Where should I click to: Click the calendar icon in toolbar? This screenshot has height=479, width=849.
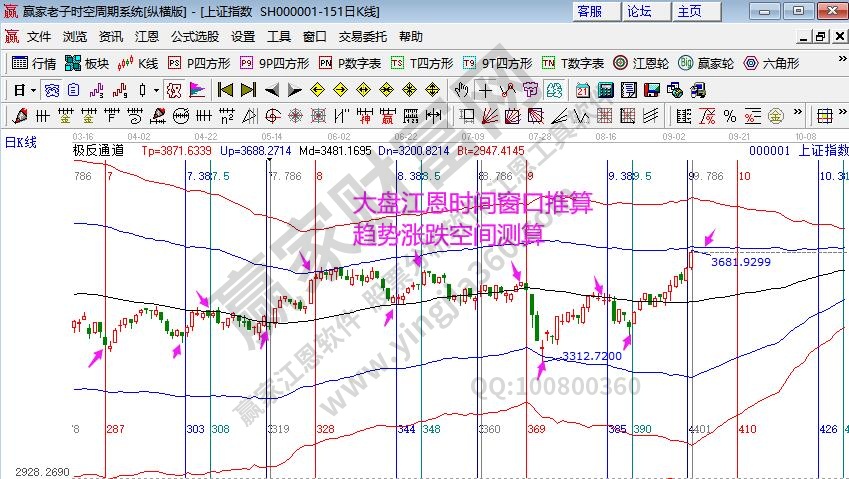(582, 90)
